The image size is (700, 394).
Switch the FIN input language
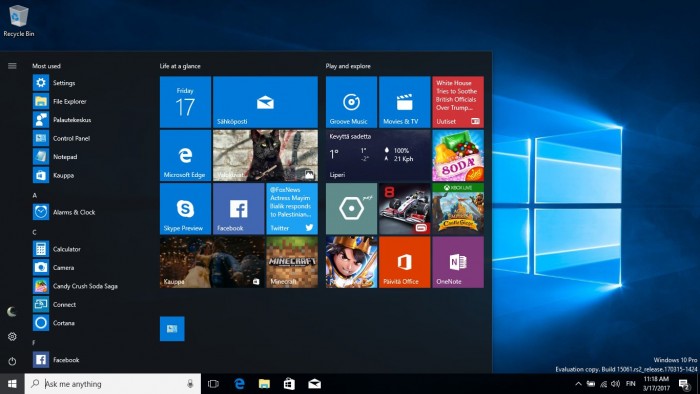pyautogui.click(x=630, y=384)
